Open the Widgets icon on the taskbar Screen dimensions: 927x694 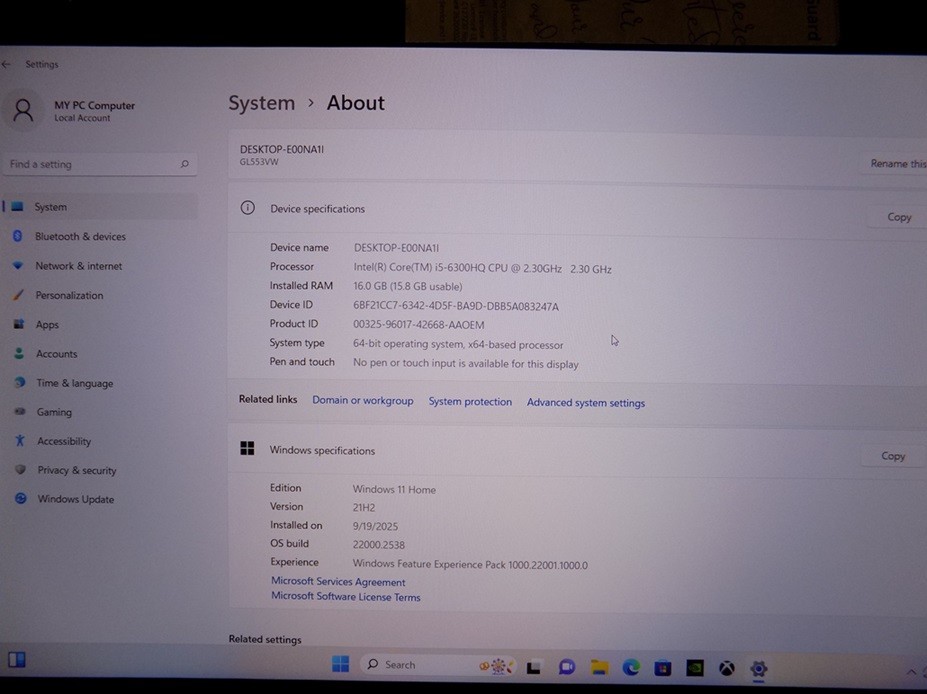[17, 660]
